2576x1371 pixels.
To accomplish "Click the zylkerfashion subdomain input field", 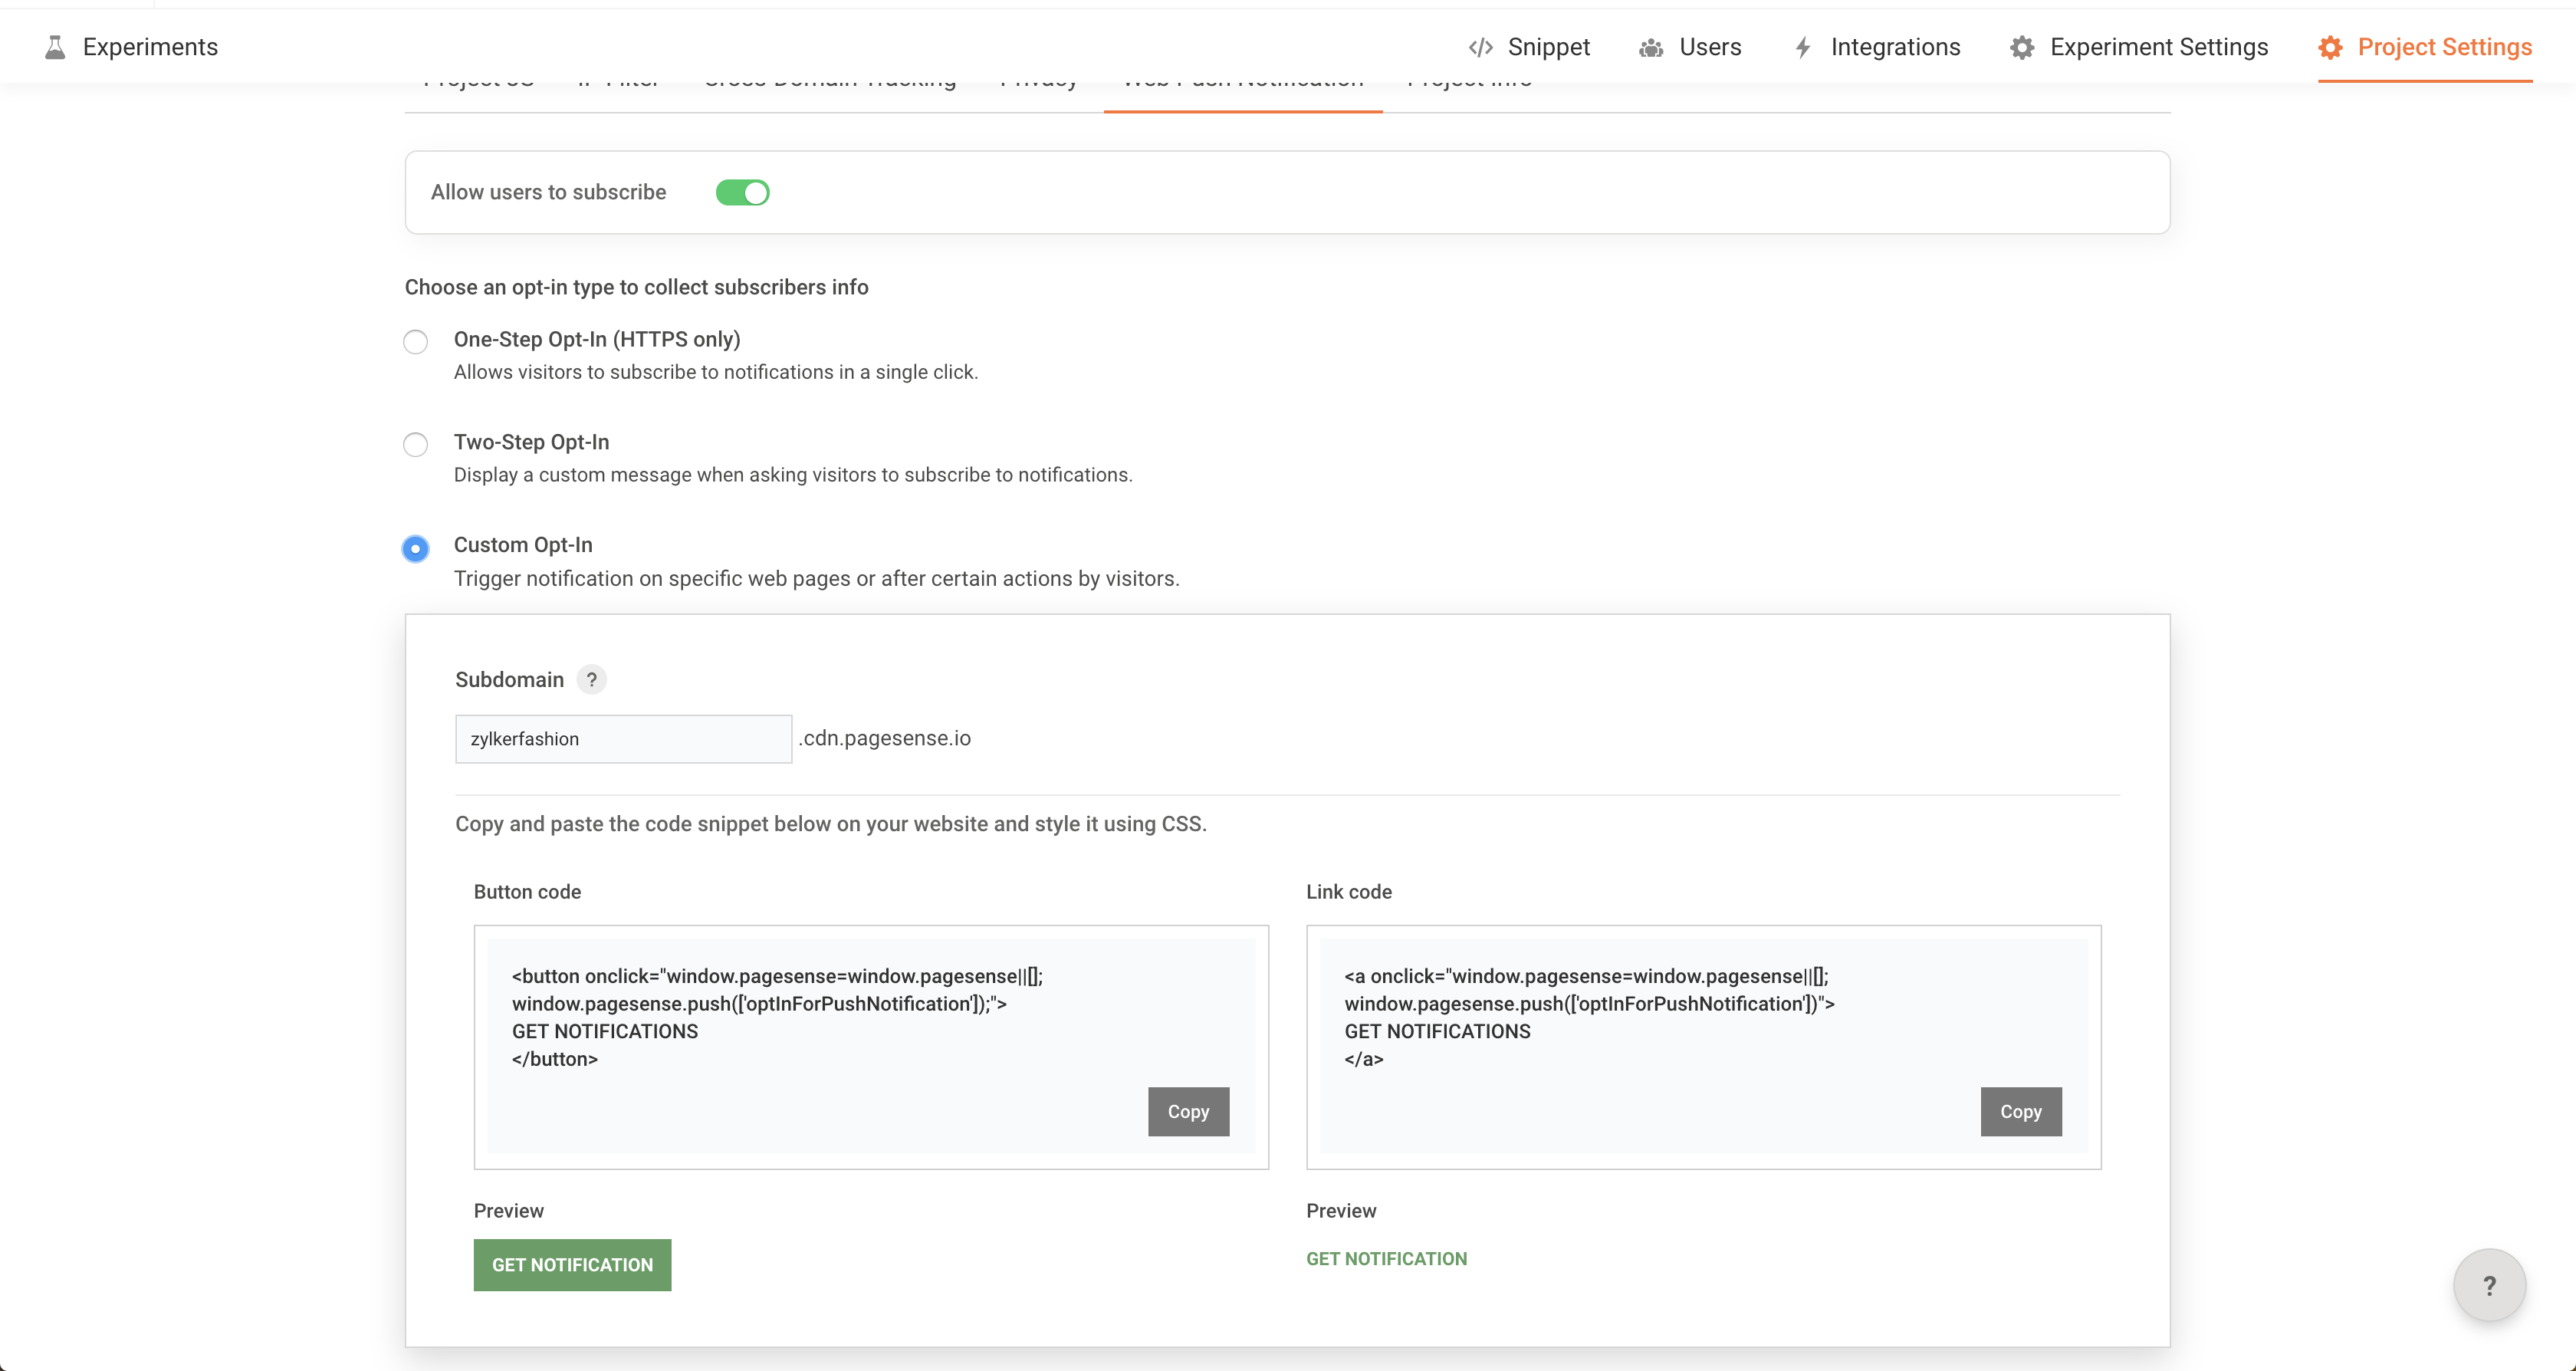I will pos(623,739).
